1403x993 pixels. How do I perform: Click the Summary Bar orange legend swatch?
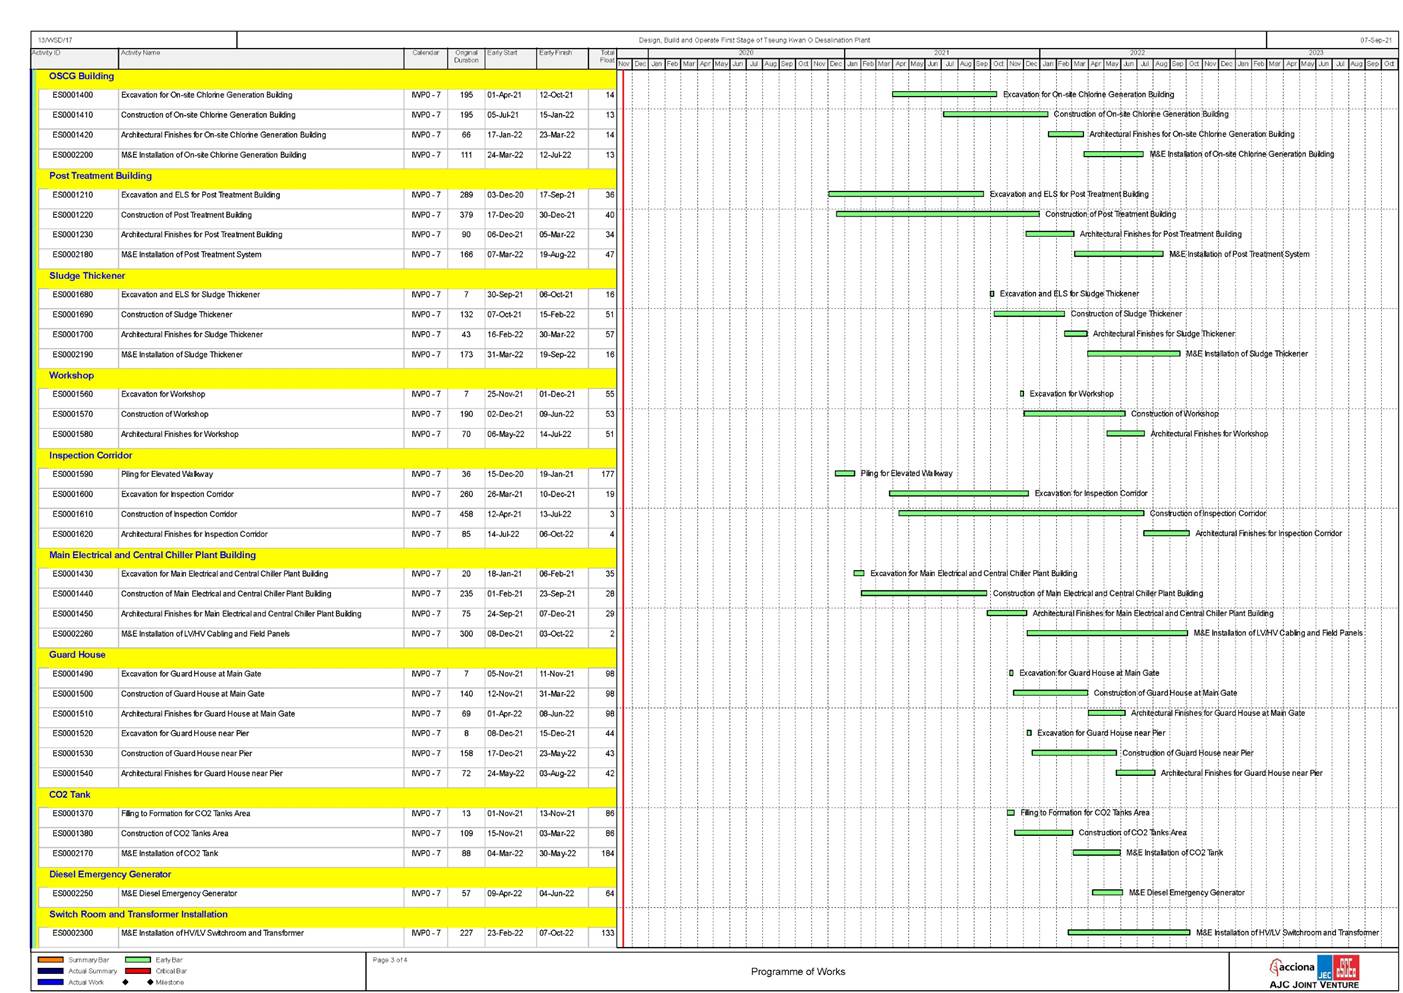50,960
